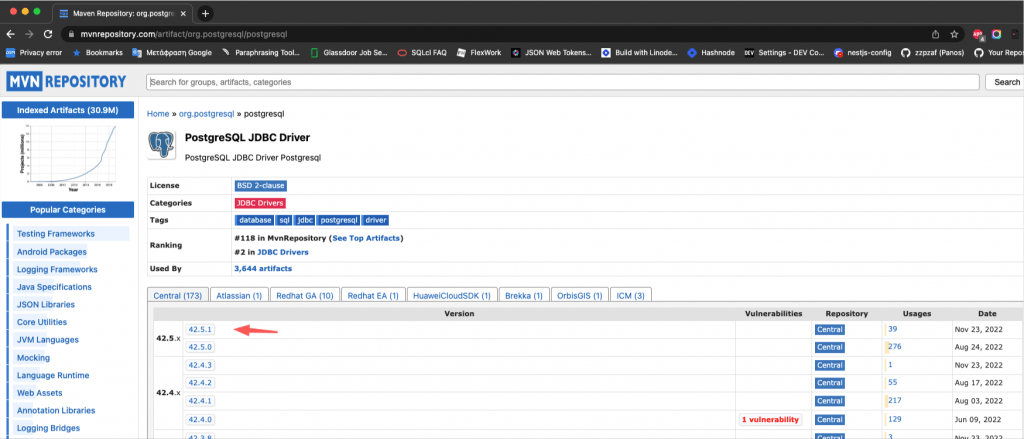Share this page using the share icon

935,34
